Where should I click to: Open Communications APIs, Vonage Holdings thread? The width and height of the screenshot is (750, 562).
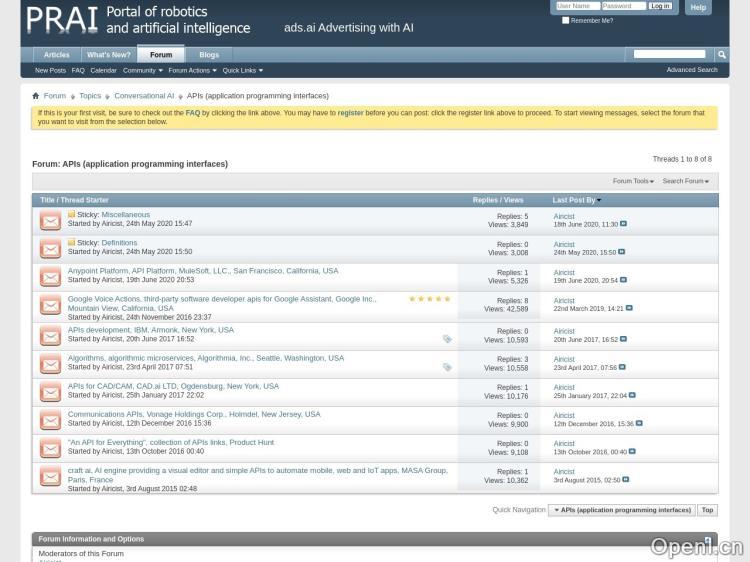194,414
